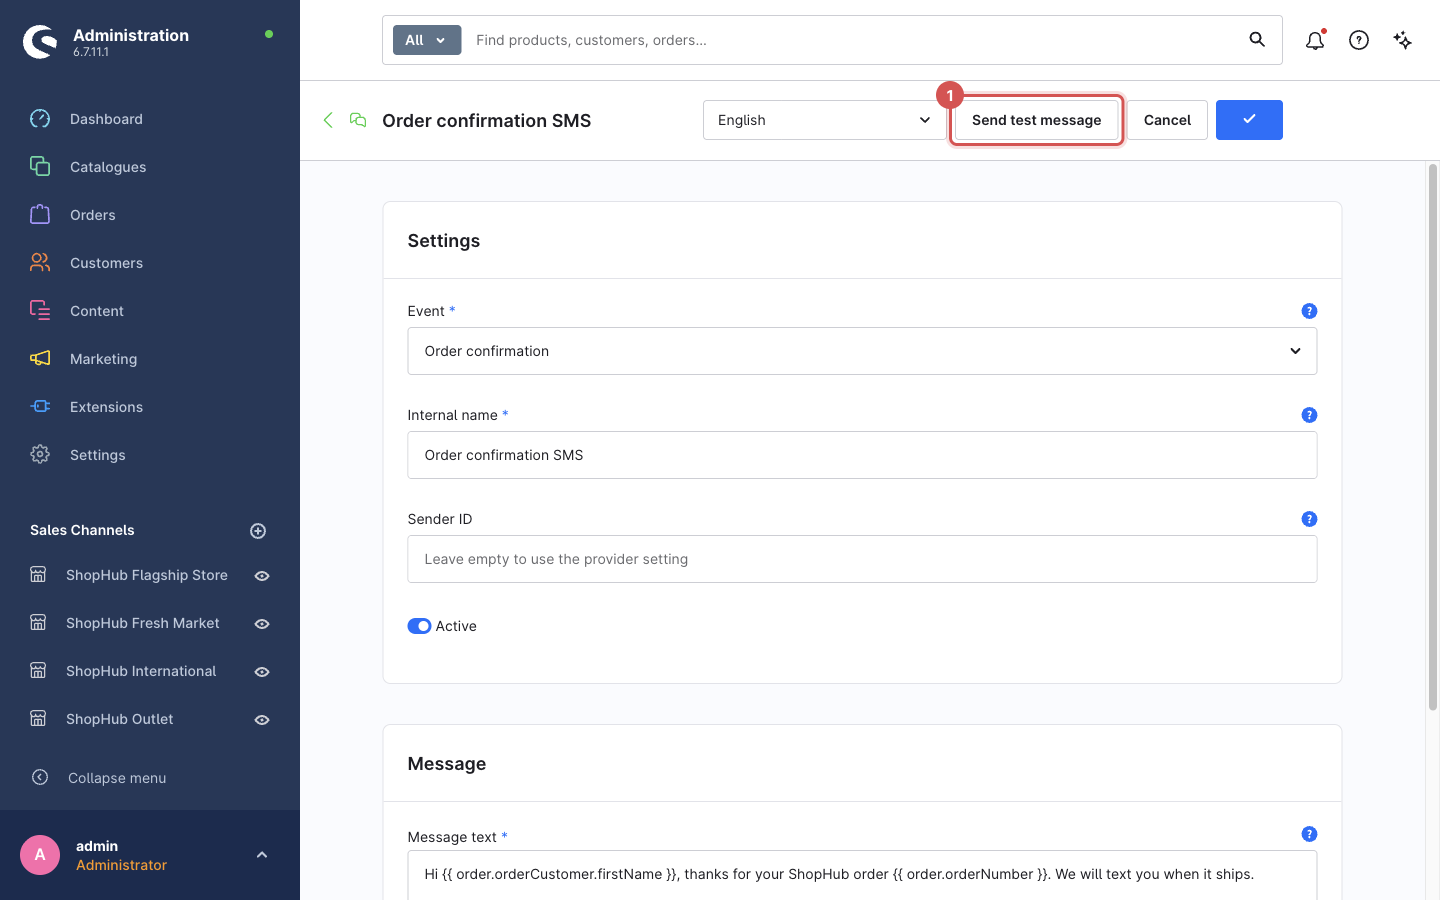Open ShopHub Outlet channel
This screenshot has height=900, width=1440.
(x=120, y=719)
